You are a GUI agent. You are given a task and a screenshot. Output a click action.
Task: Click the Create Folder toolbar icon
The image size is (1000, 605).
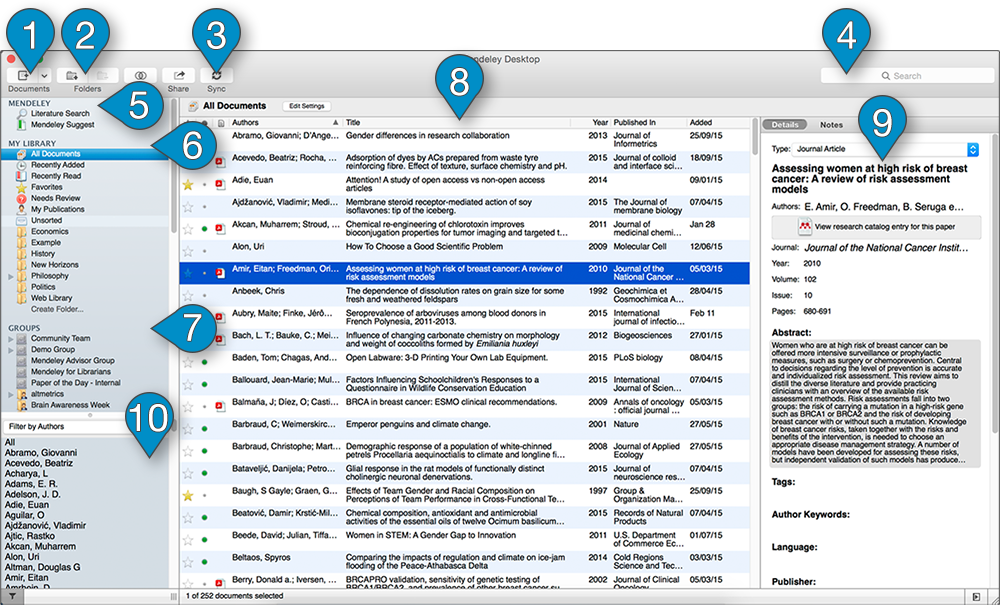pyautogui.click(x=72, y=75)
